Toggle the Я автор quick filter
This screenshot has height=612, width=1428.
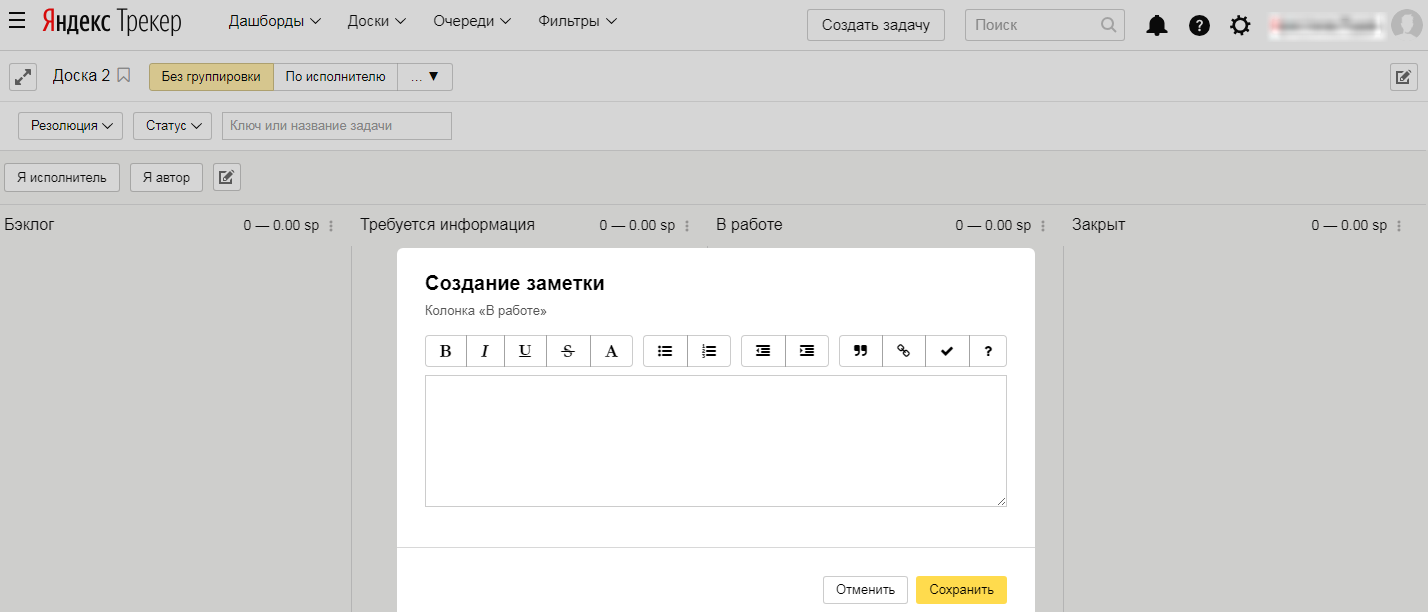pos(166,177)
